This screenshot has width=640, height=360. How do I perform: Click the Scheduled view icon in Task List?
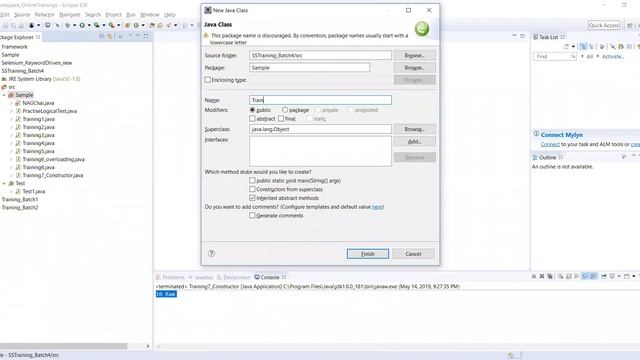(591, 47)
